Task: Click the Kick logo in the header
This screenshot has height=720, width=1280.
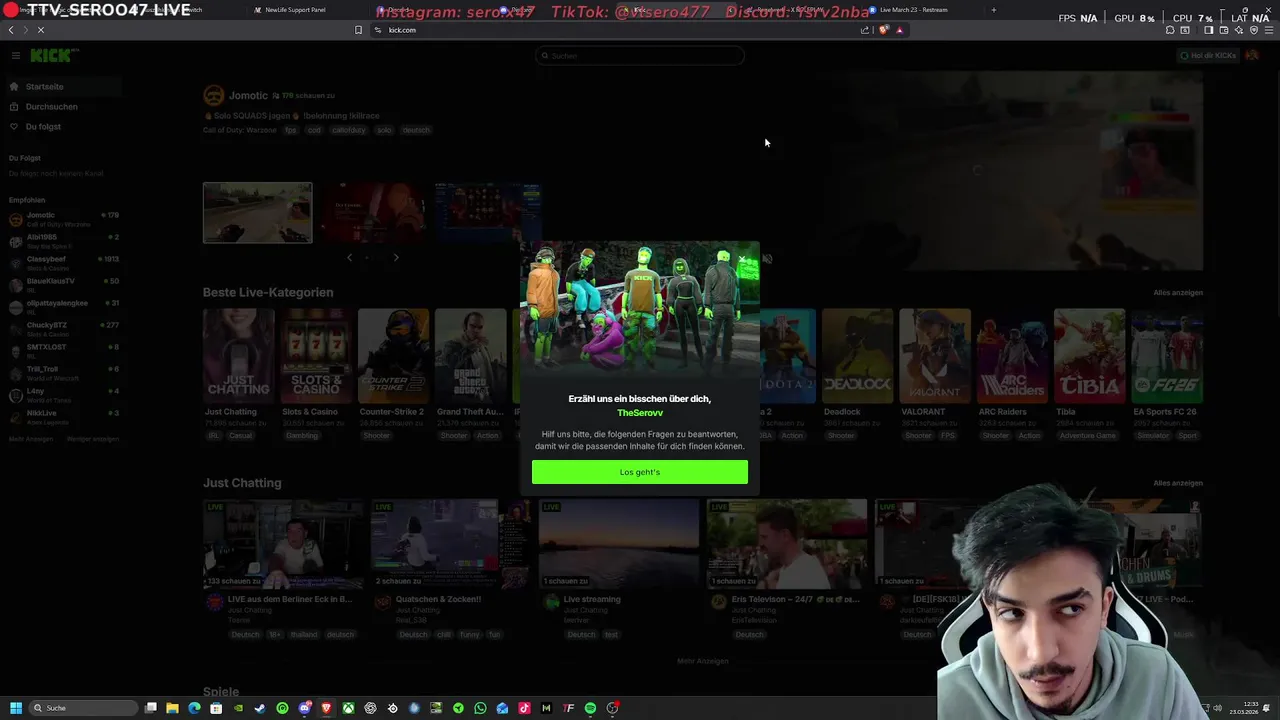Action: pyautogui.click(x=52, y=56)
